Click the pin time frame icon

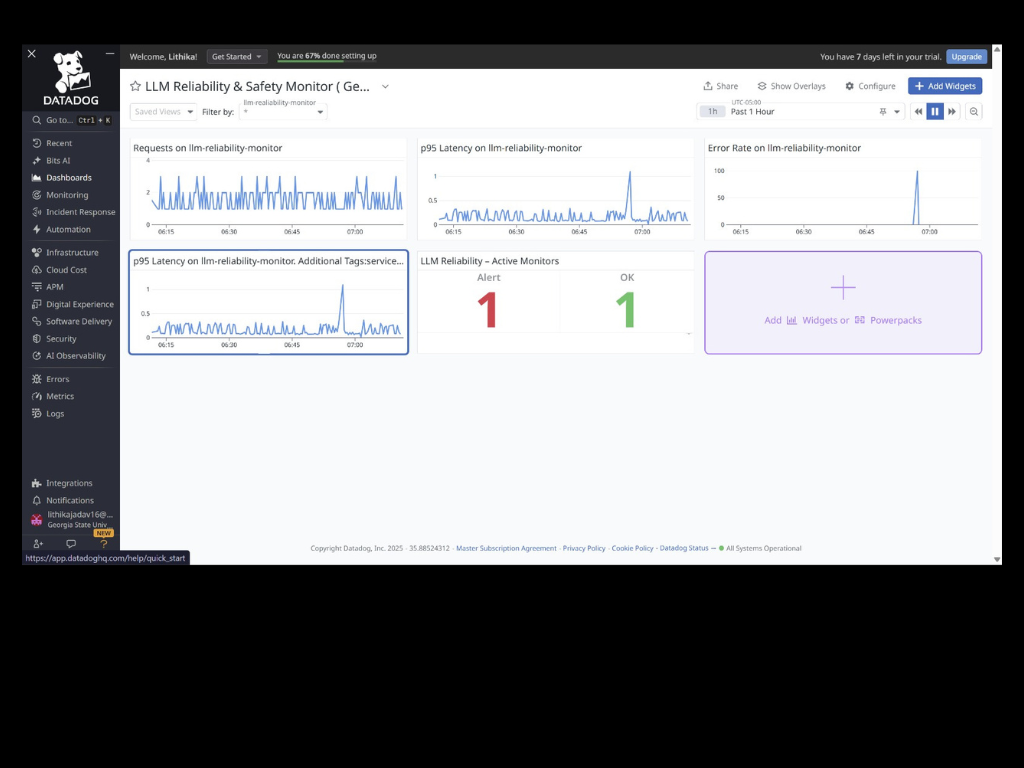[883, 112]
